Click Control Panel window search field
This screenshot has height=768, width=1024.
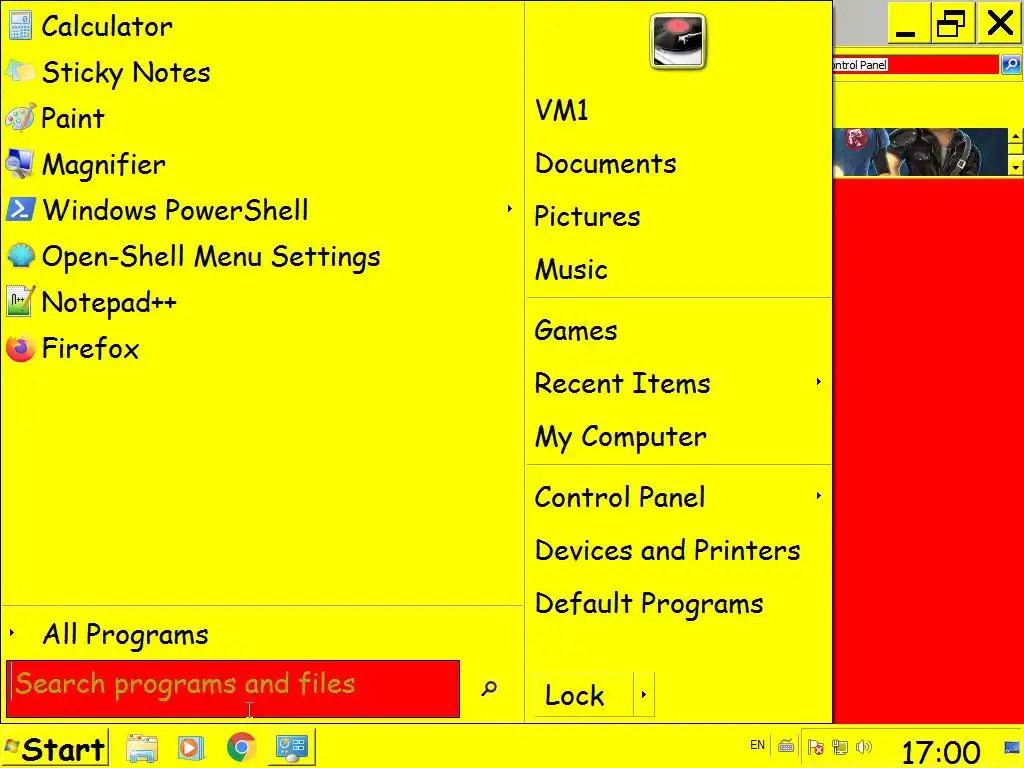tap(916, 65)
